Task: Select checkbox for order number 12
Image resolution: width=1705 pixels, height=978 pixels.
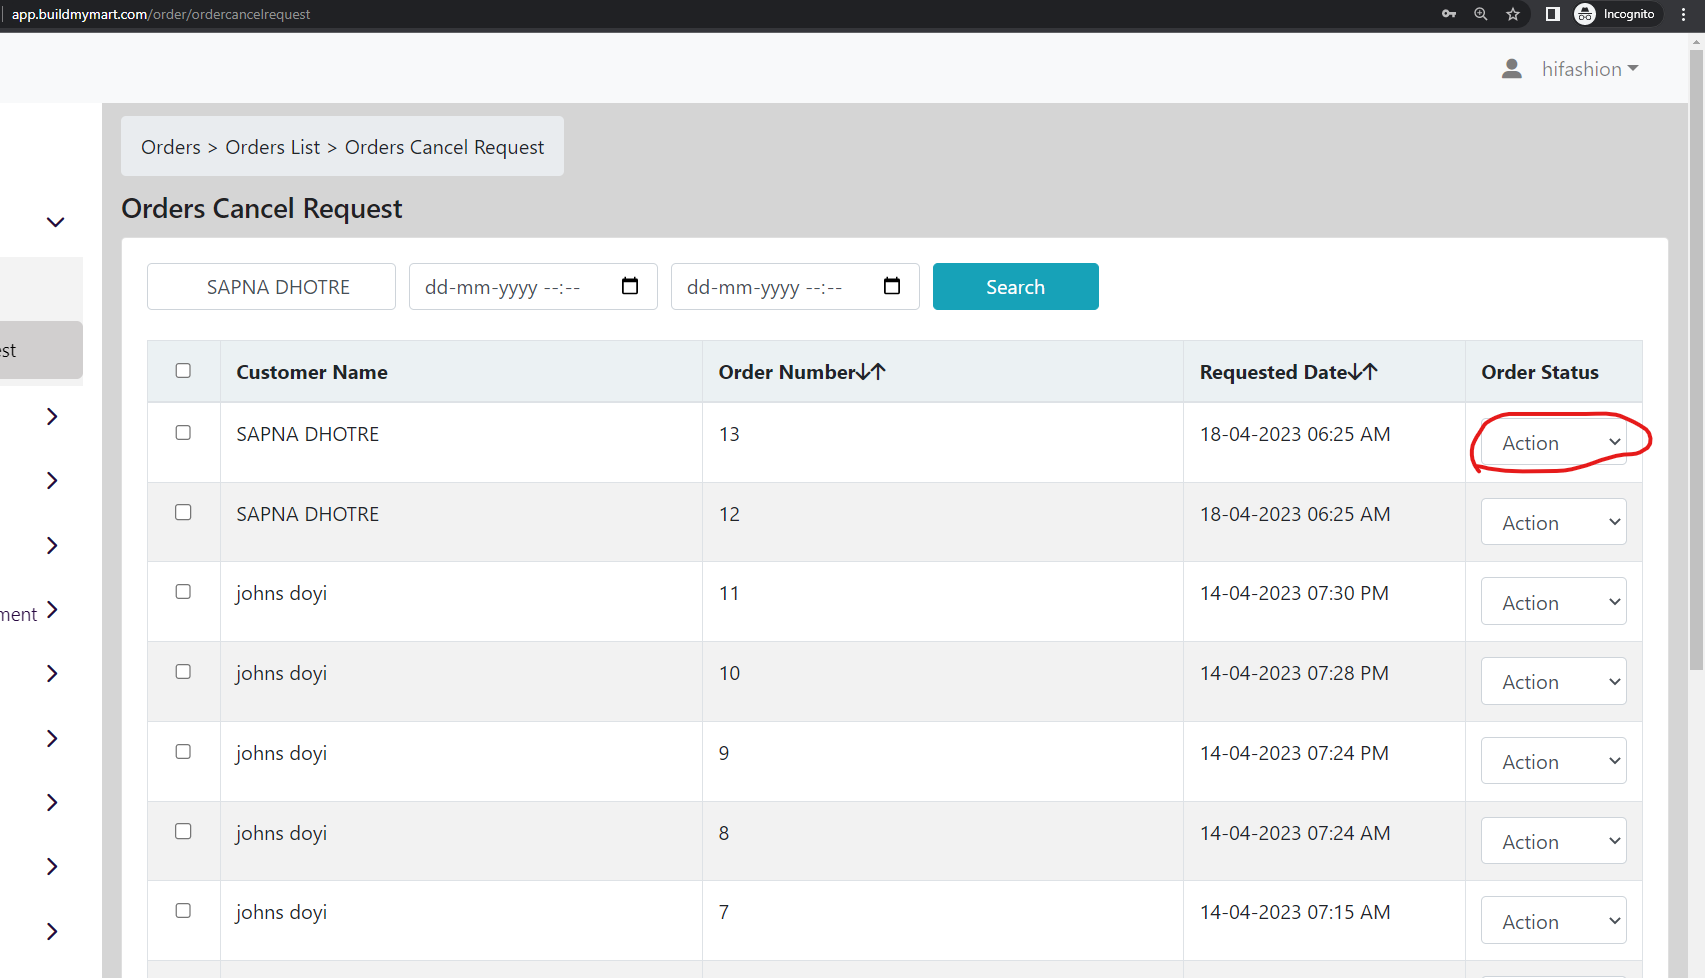Action: pos(183,512)
